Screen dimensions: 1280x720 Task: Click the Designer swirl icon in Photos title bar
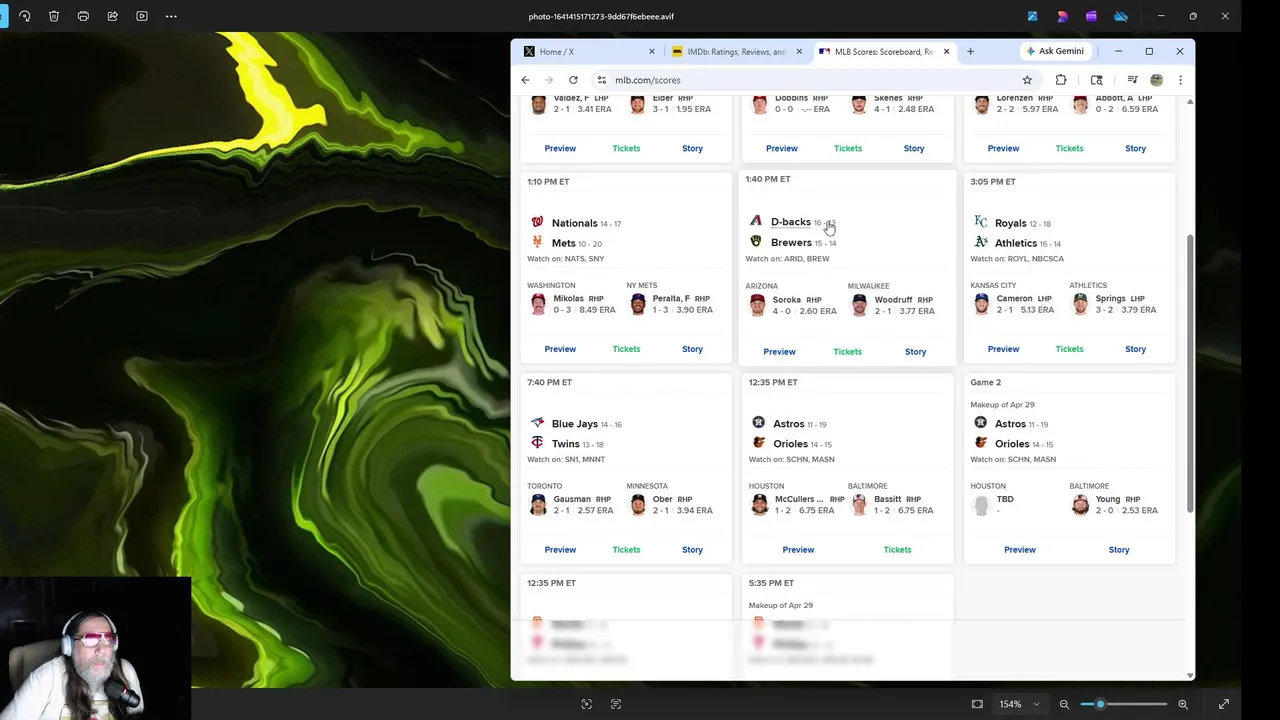[x=1062, y=16]
